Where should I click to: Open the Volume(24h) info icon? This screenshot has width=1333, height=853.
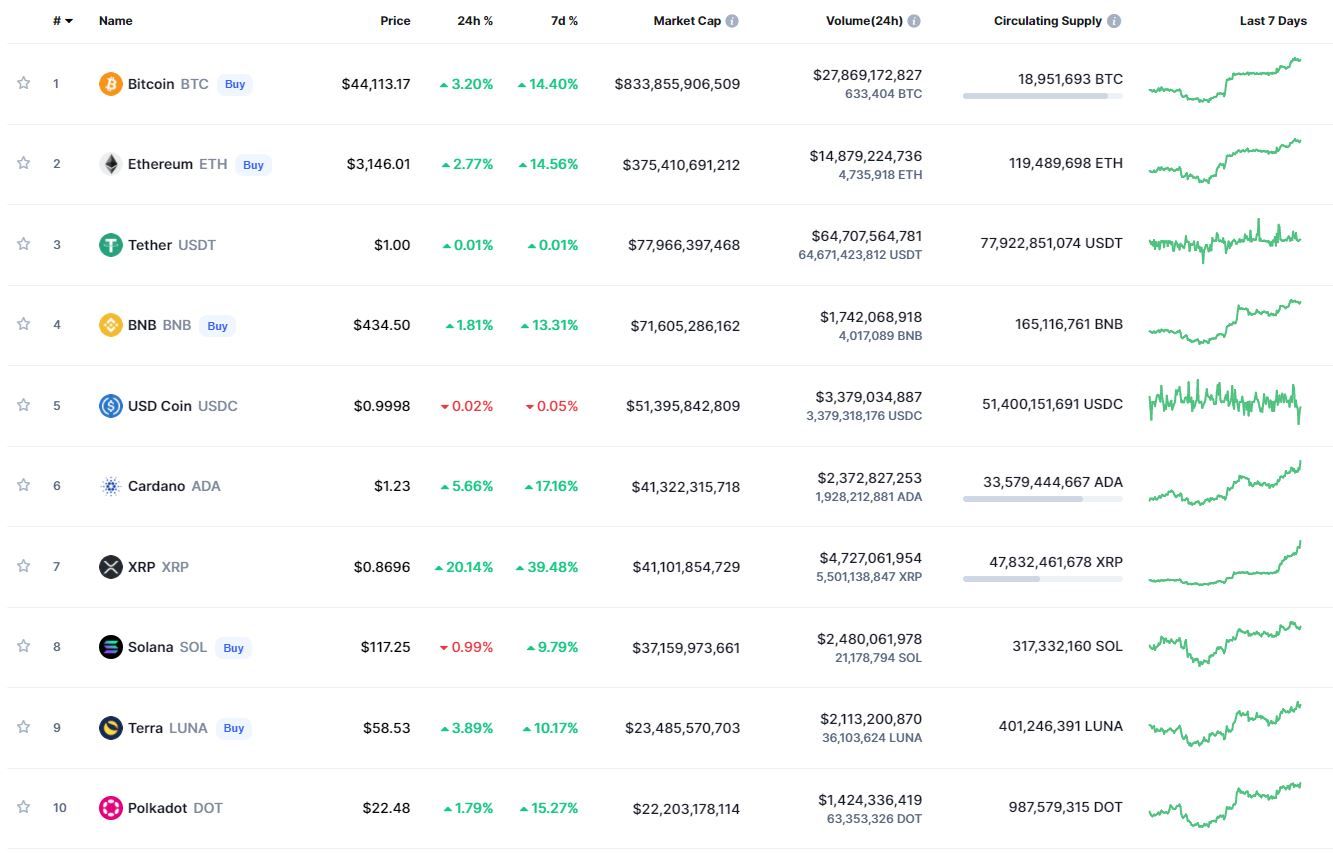point(914,21)
